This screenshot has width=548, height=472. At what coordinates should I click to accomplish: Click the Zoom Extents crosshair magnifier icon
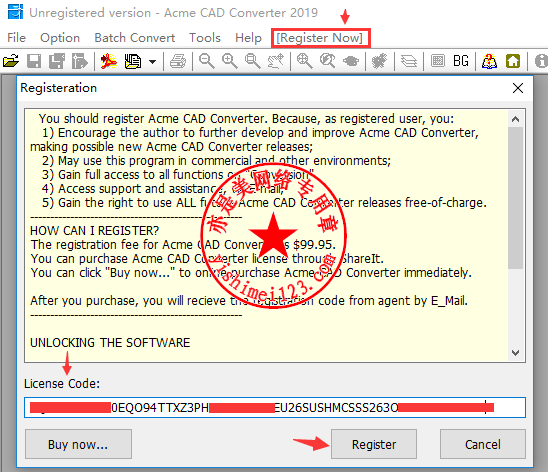coord(304,61)
